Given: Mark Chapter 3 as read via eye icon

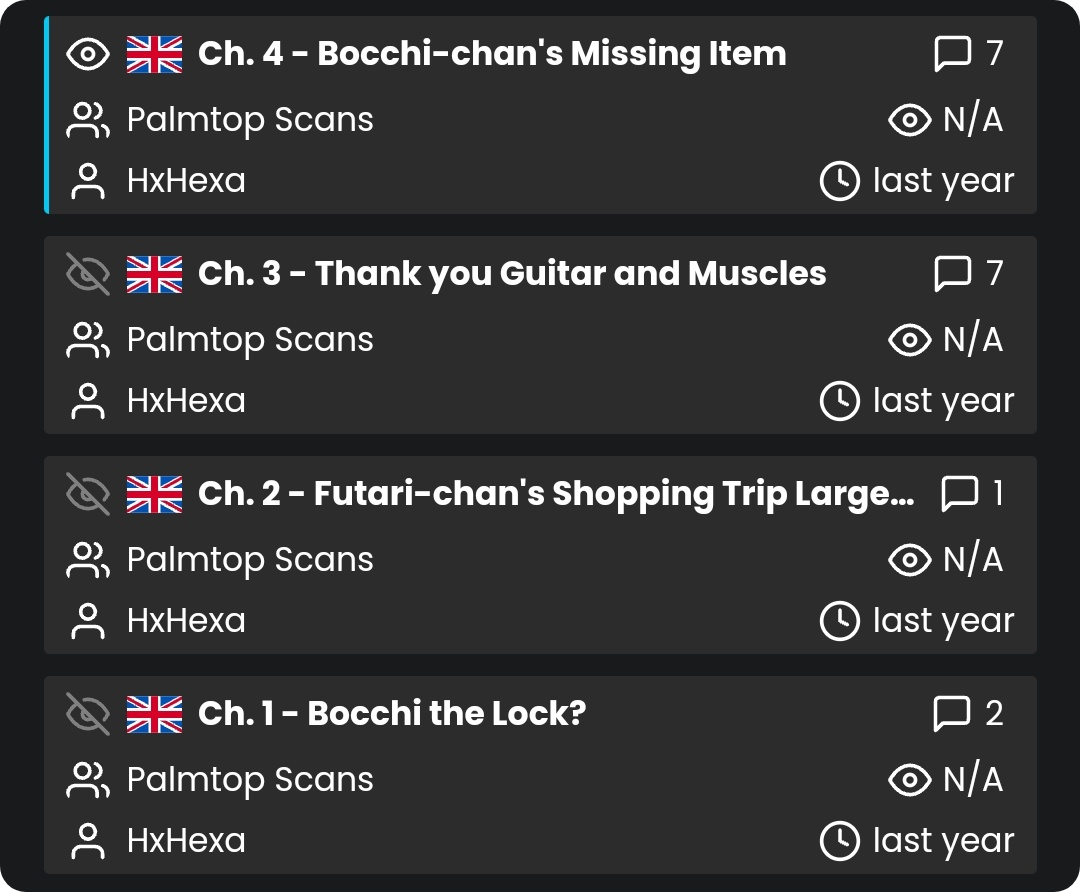Looking at the screenshot, I should click(x=88, y=274).
